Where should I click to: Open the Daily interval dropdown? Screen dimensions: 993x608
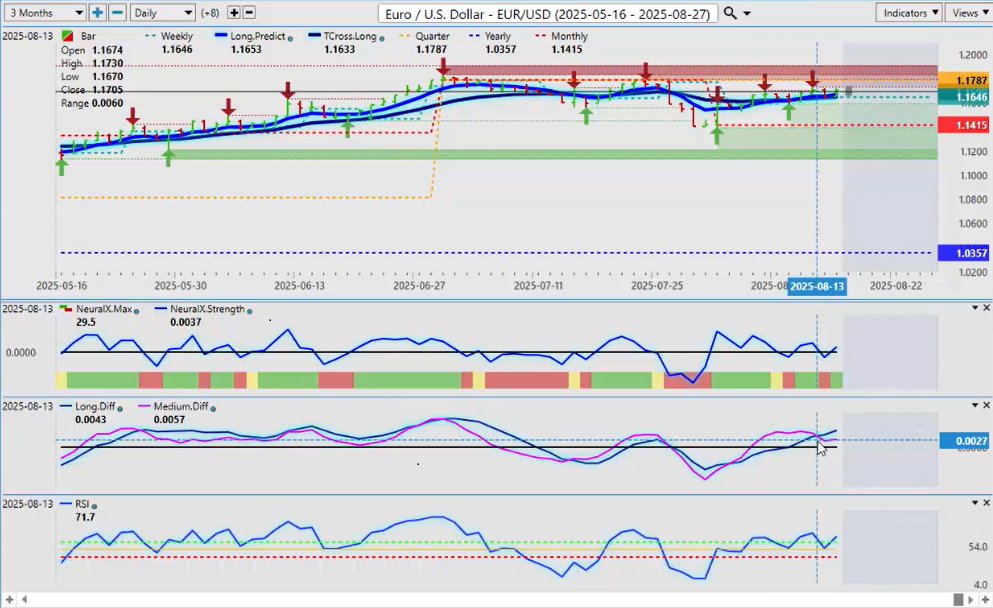[x=162, y=13]
